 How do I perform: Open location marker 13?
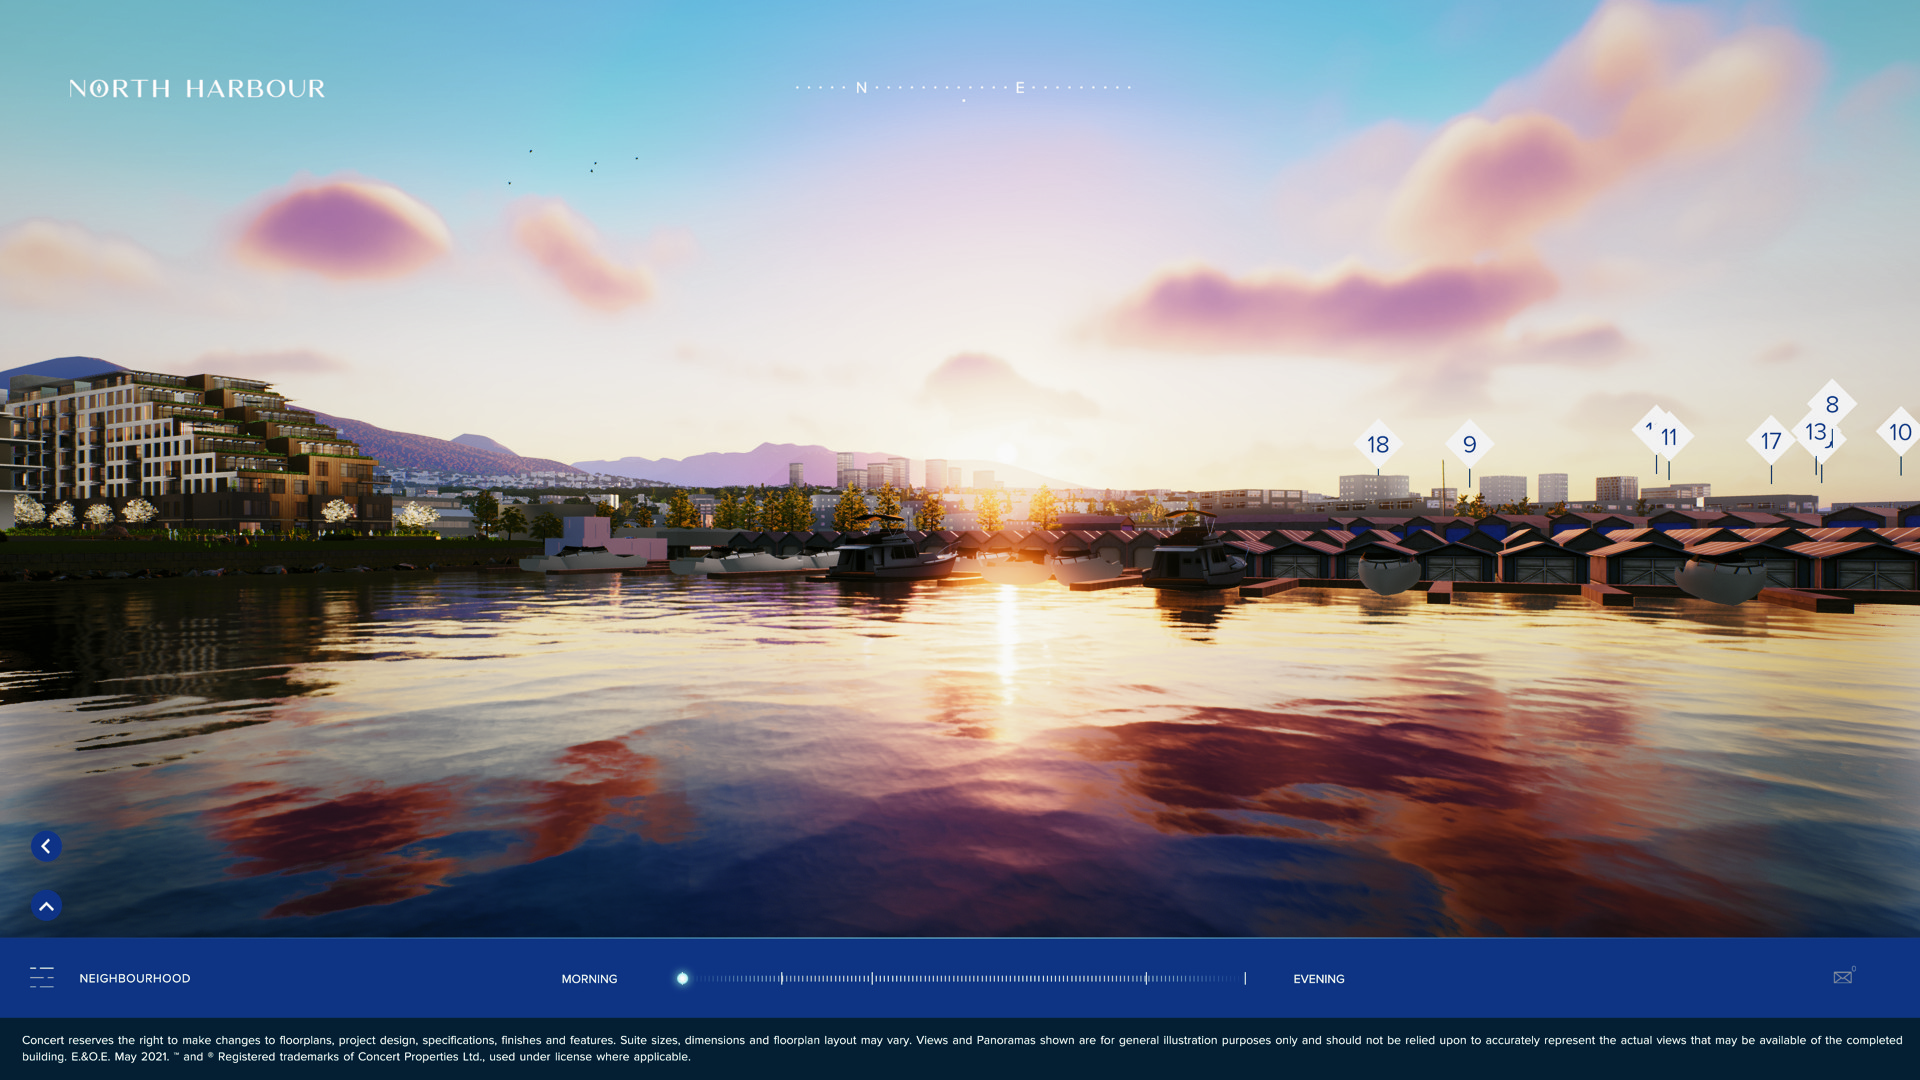point(1814,432)
